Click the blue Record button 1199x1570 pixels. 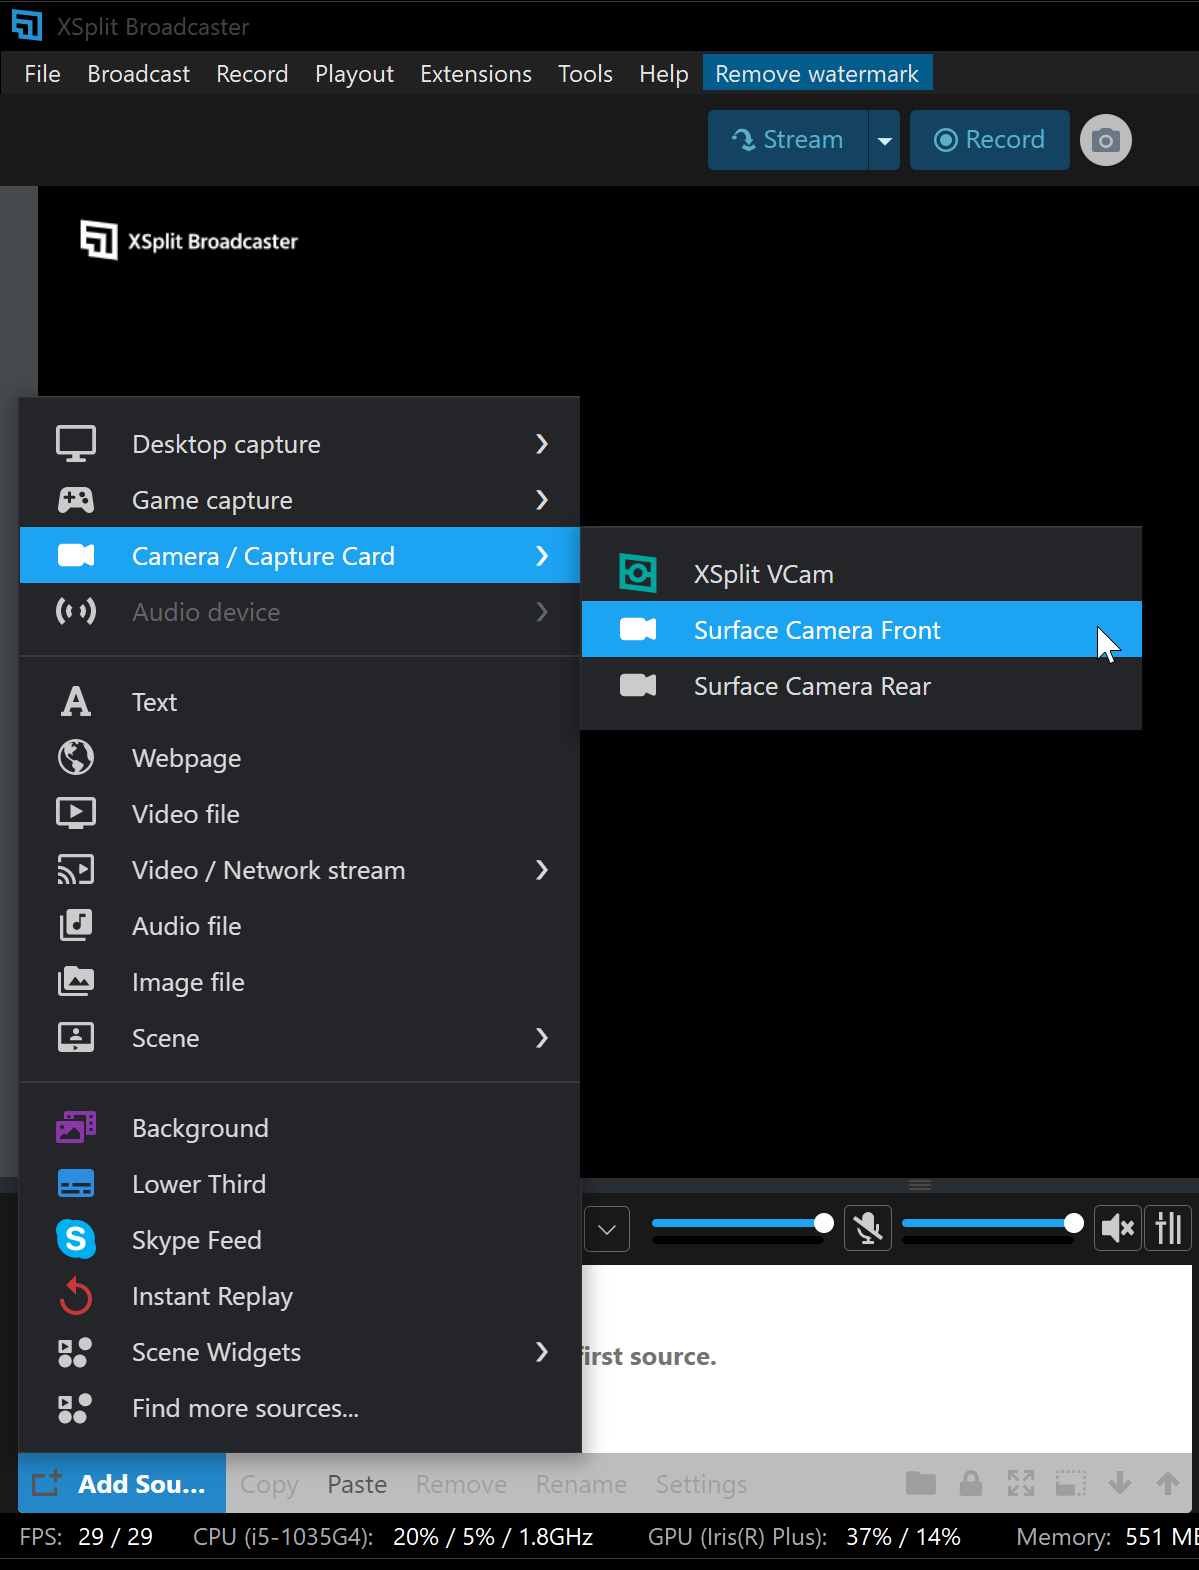(x=989, y=140)
